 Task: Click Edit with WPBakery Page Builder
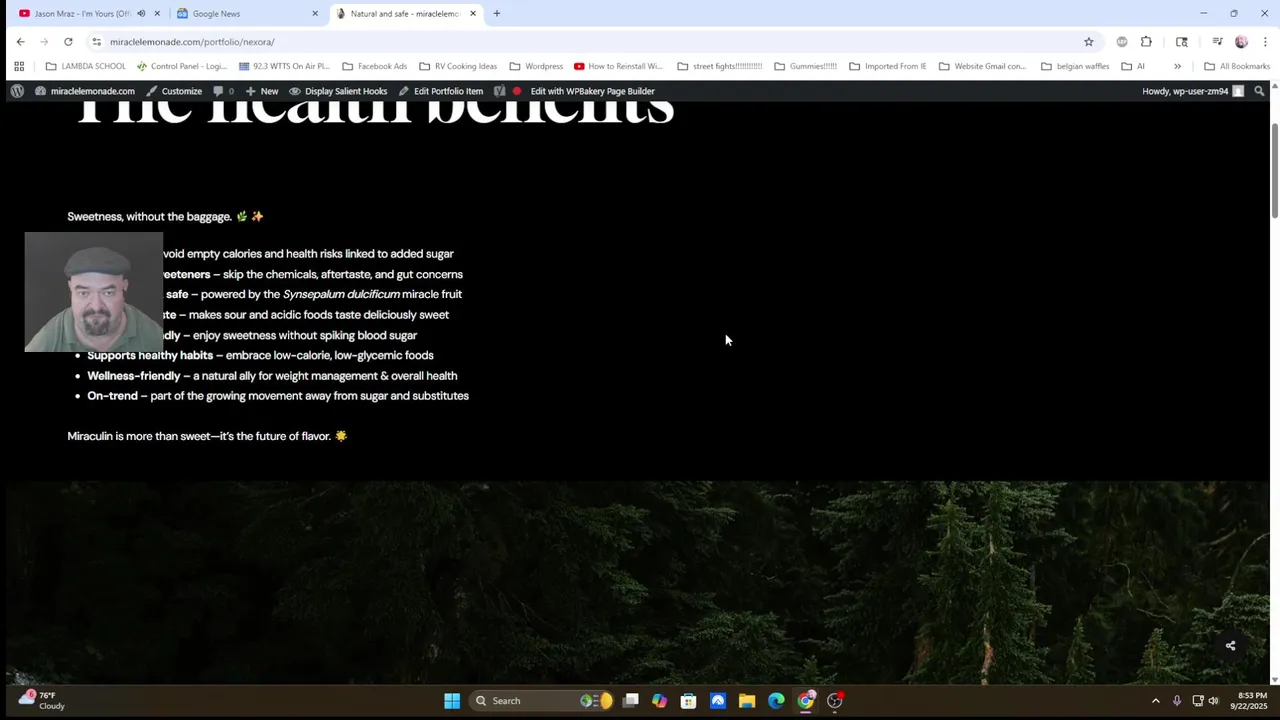(x=592, y=91)
